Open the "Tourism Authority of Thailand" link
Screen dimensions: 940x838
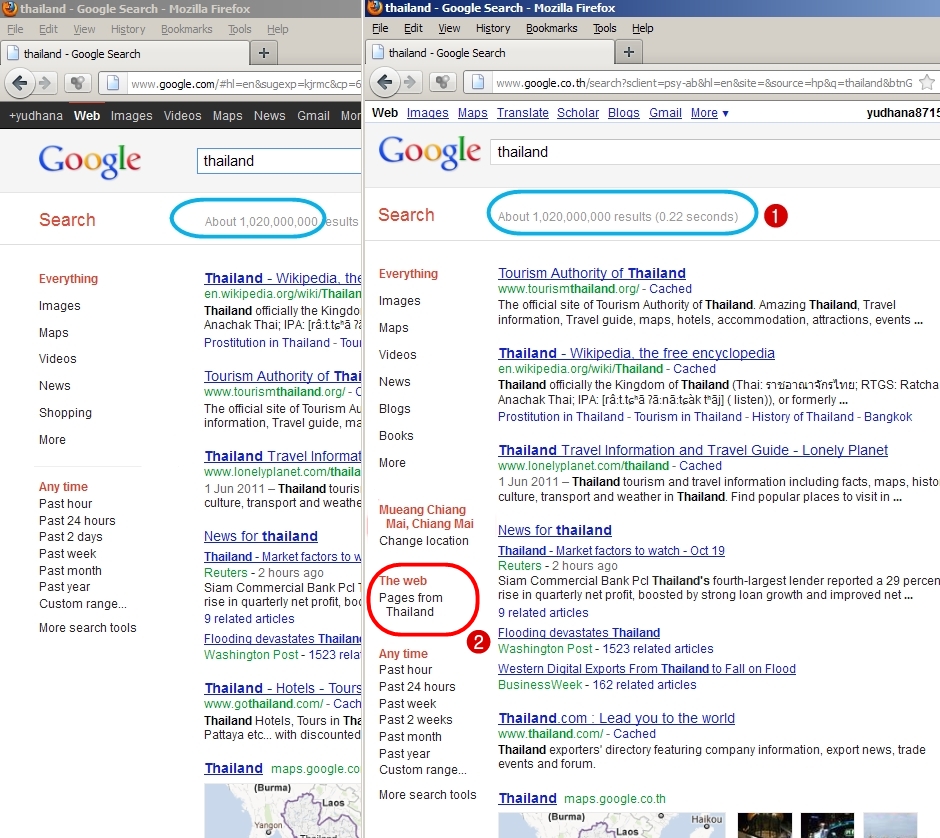coord(591,273)
